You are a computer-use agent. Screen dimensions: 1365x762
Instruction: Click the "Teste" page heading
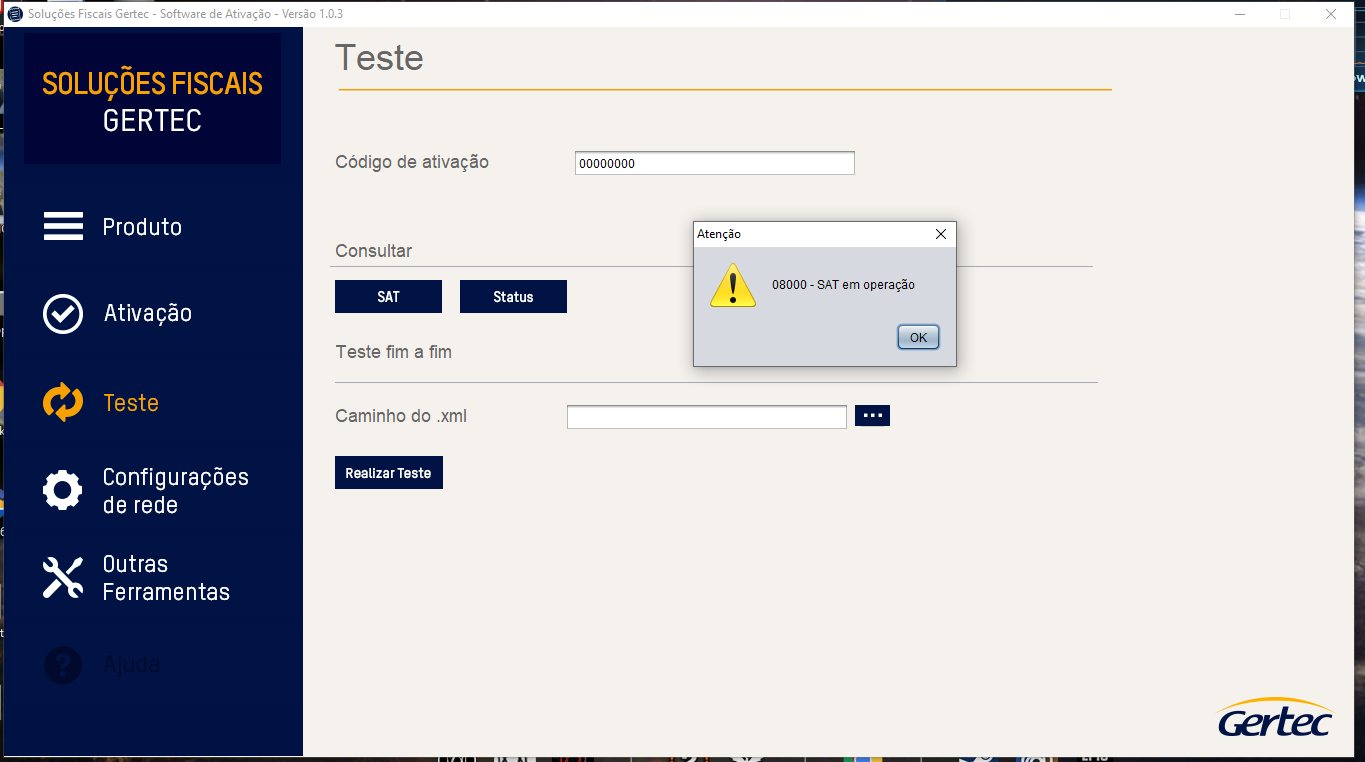pyautogui.click(x=379, y=58)
